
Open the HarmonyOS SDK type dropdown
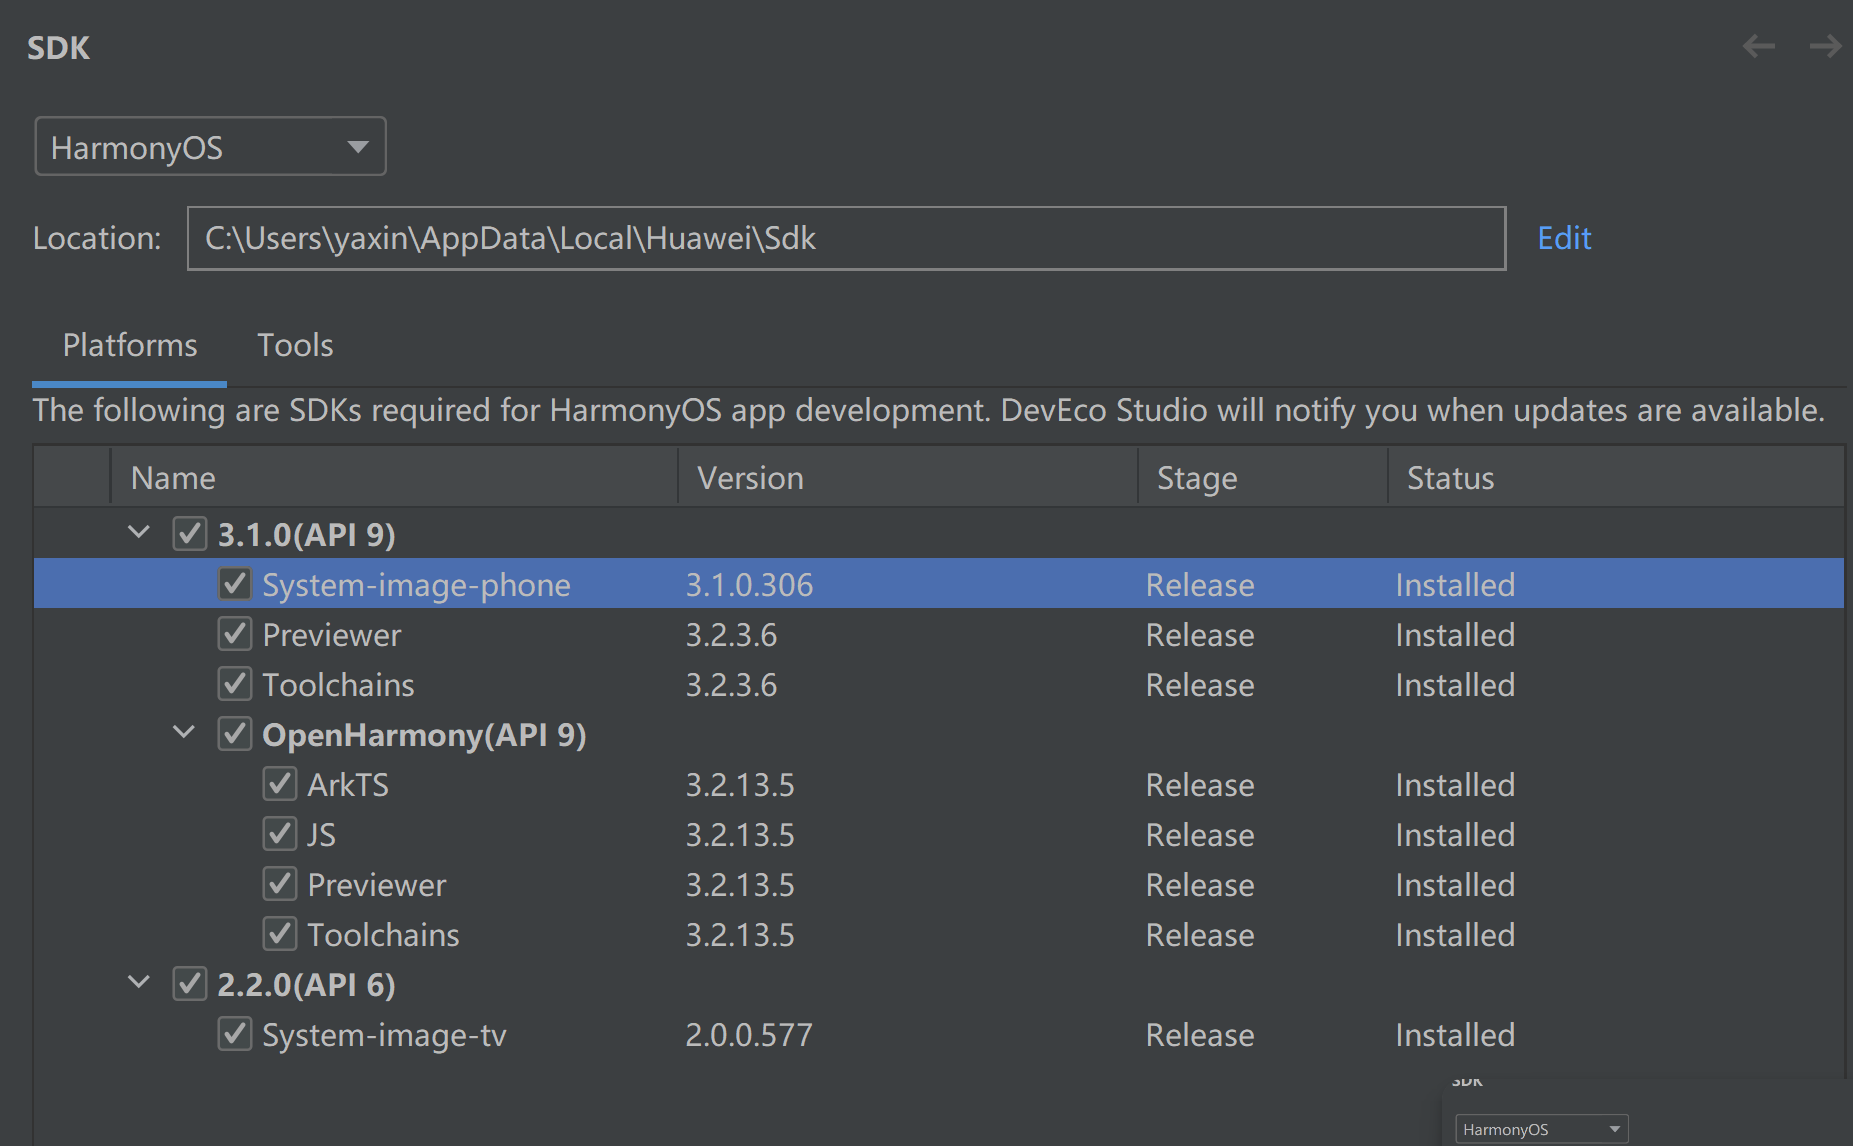pos(210,147)
